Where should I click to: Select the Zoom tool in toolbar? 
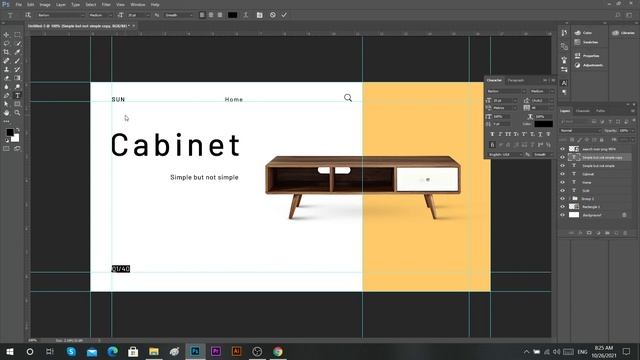[x=17, y=113]
